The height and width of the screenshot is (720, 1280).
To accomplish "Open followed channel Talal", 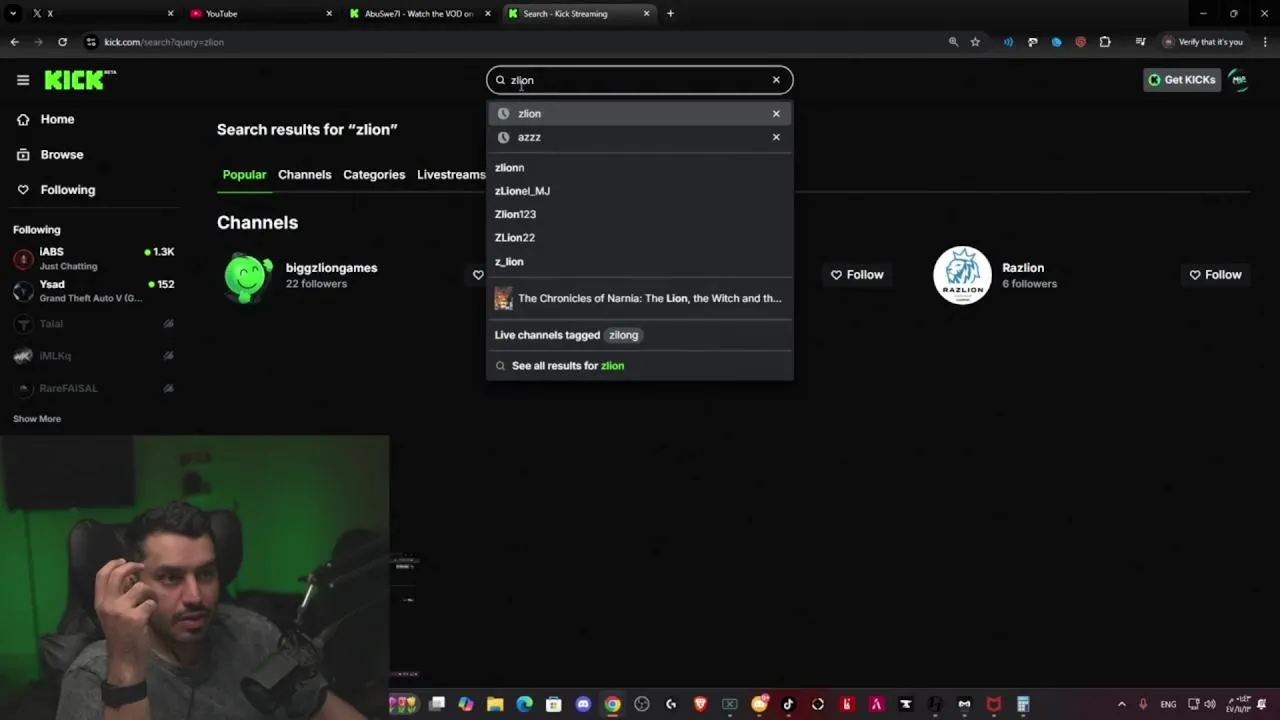I will point(93,324).
